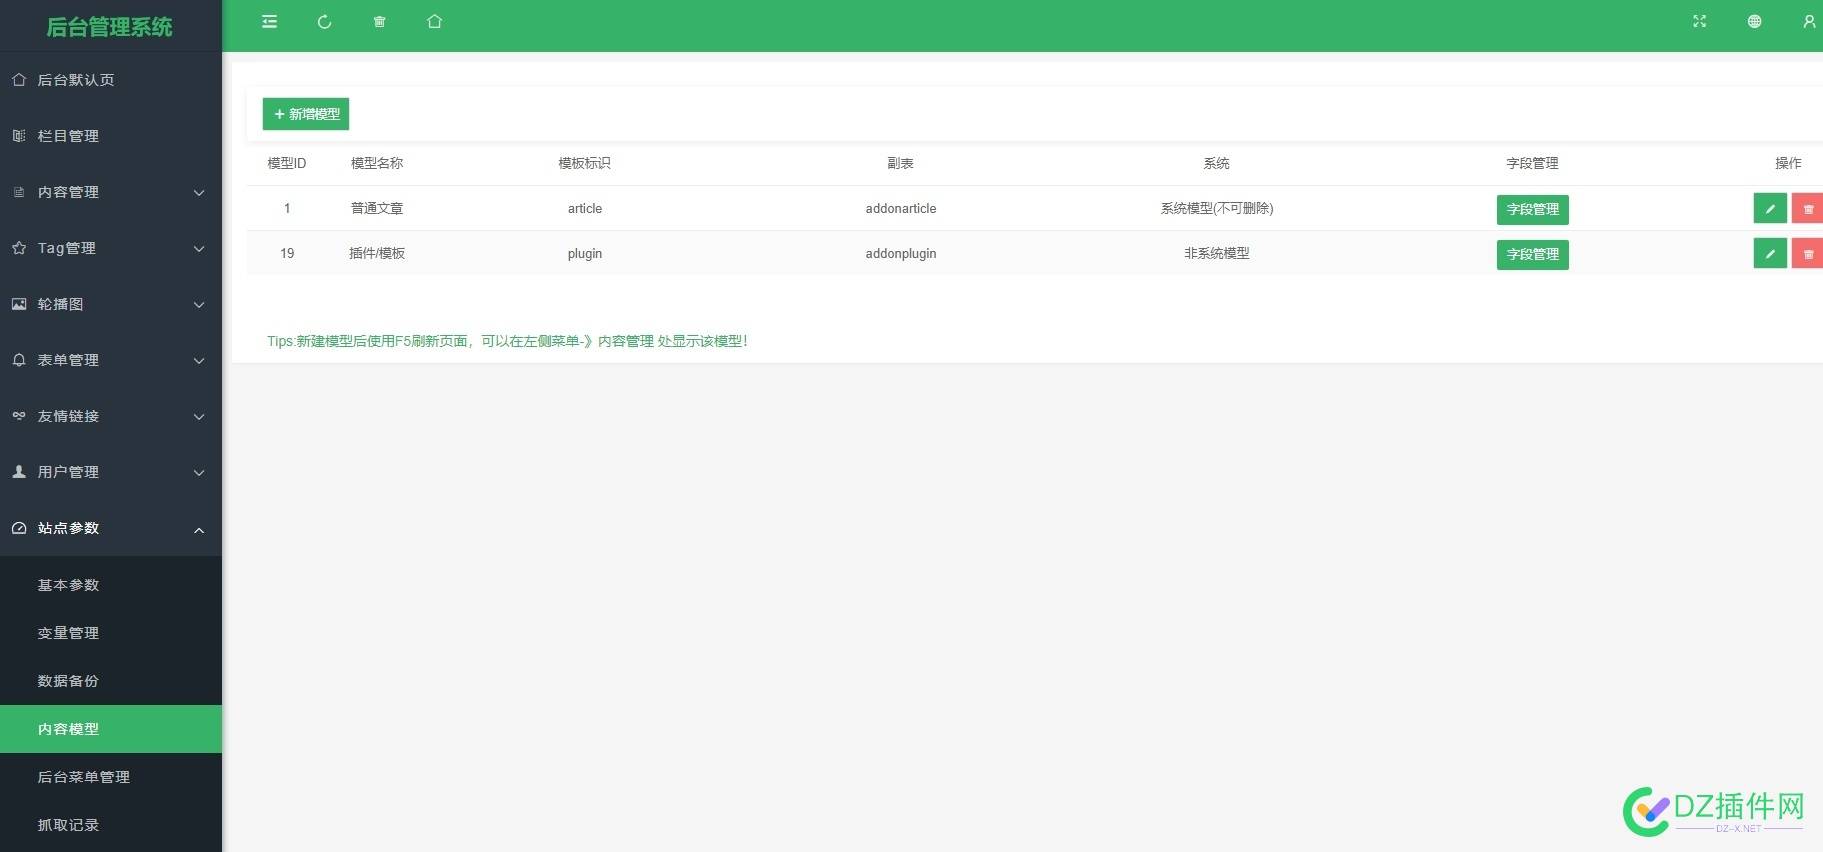The height and width of the screenshot is (852, 1823).
Task: Click 字段管理 button for 普通文章
Action: click(1532, 209)
